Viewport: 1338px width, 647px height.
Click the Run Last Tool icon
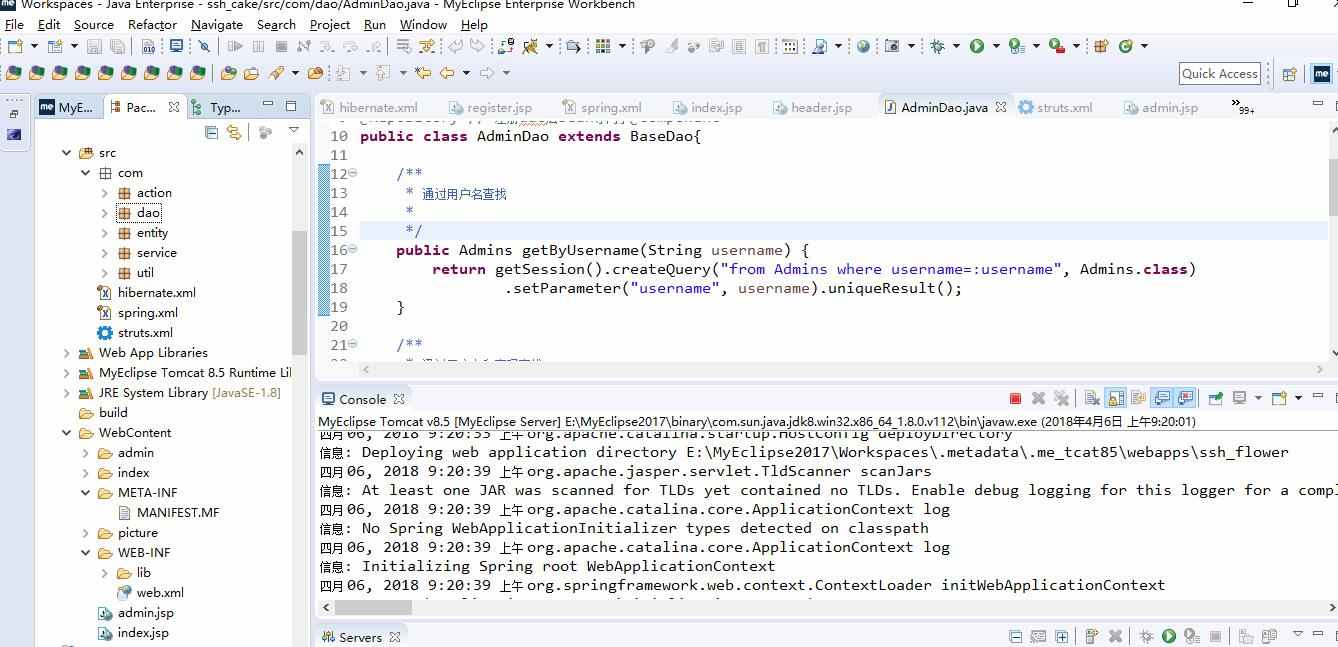1057,46
